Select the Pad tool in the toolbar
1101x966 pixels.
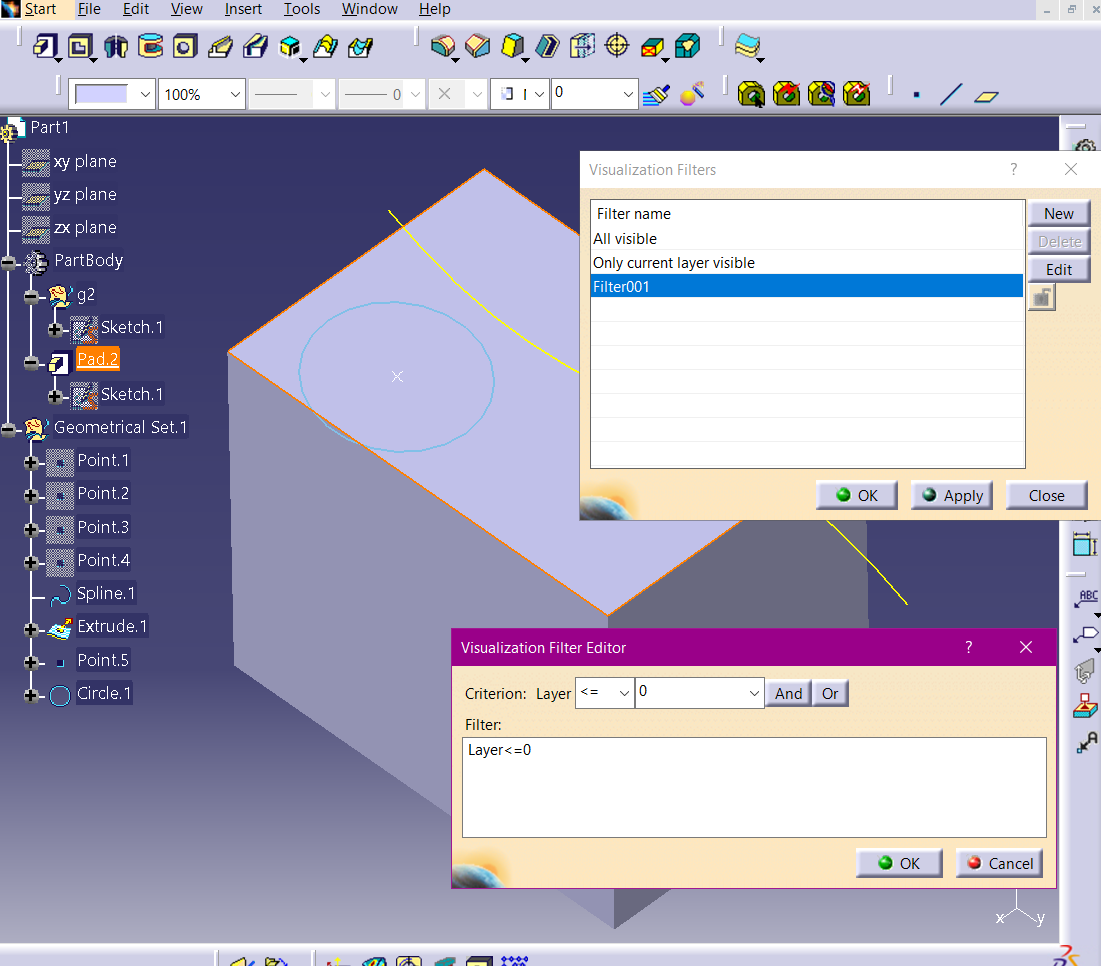point(46,46)
